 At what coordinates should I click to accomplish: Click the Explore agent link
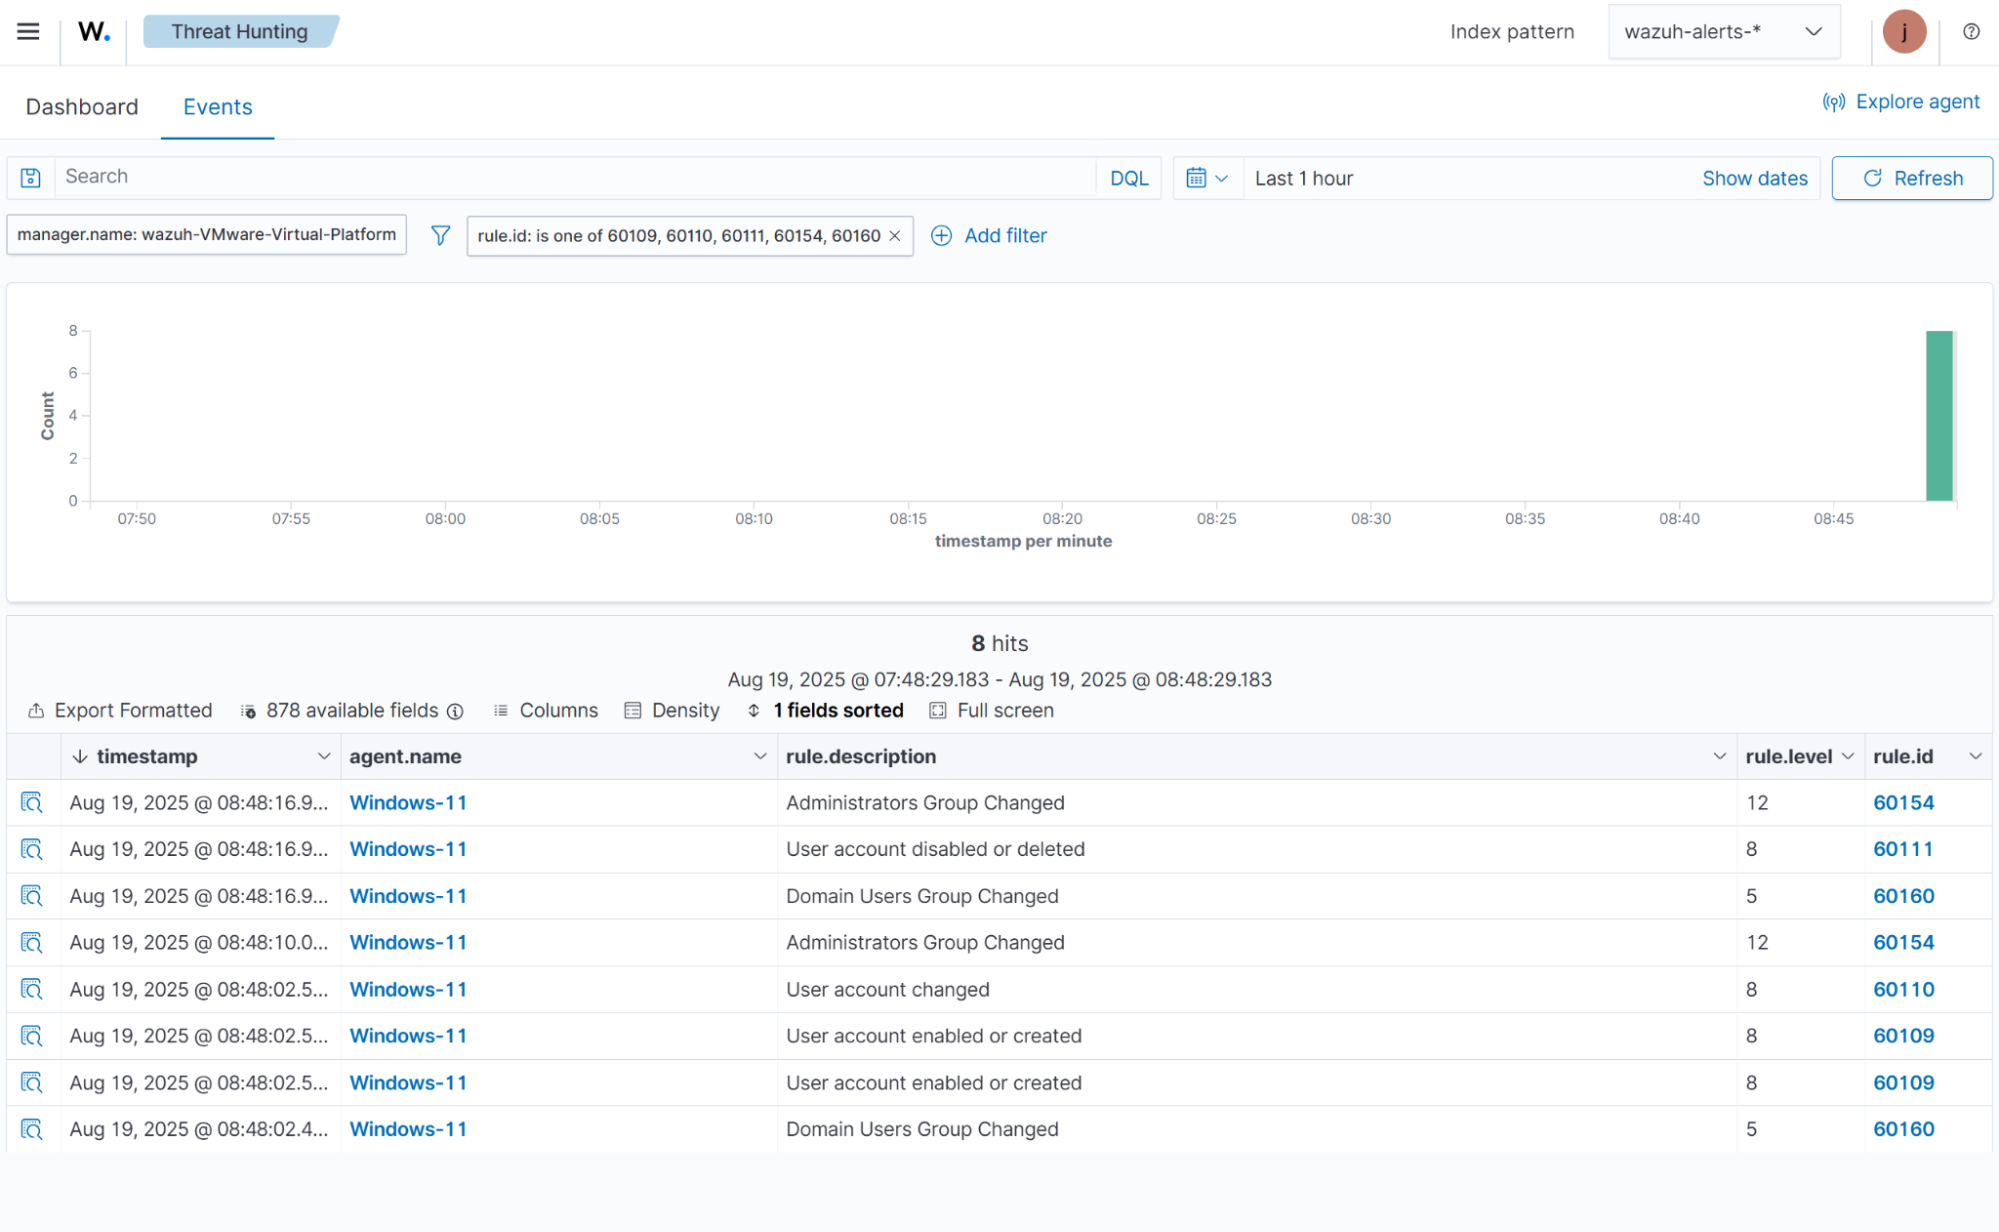(x=1901, y=102)
